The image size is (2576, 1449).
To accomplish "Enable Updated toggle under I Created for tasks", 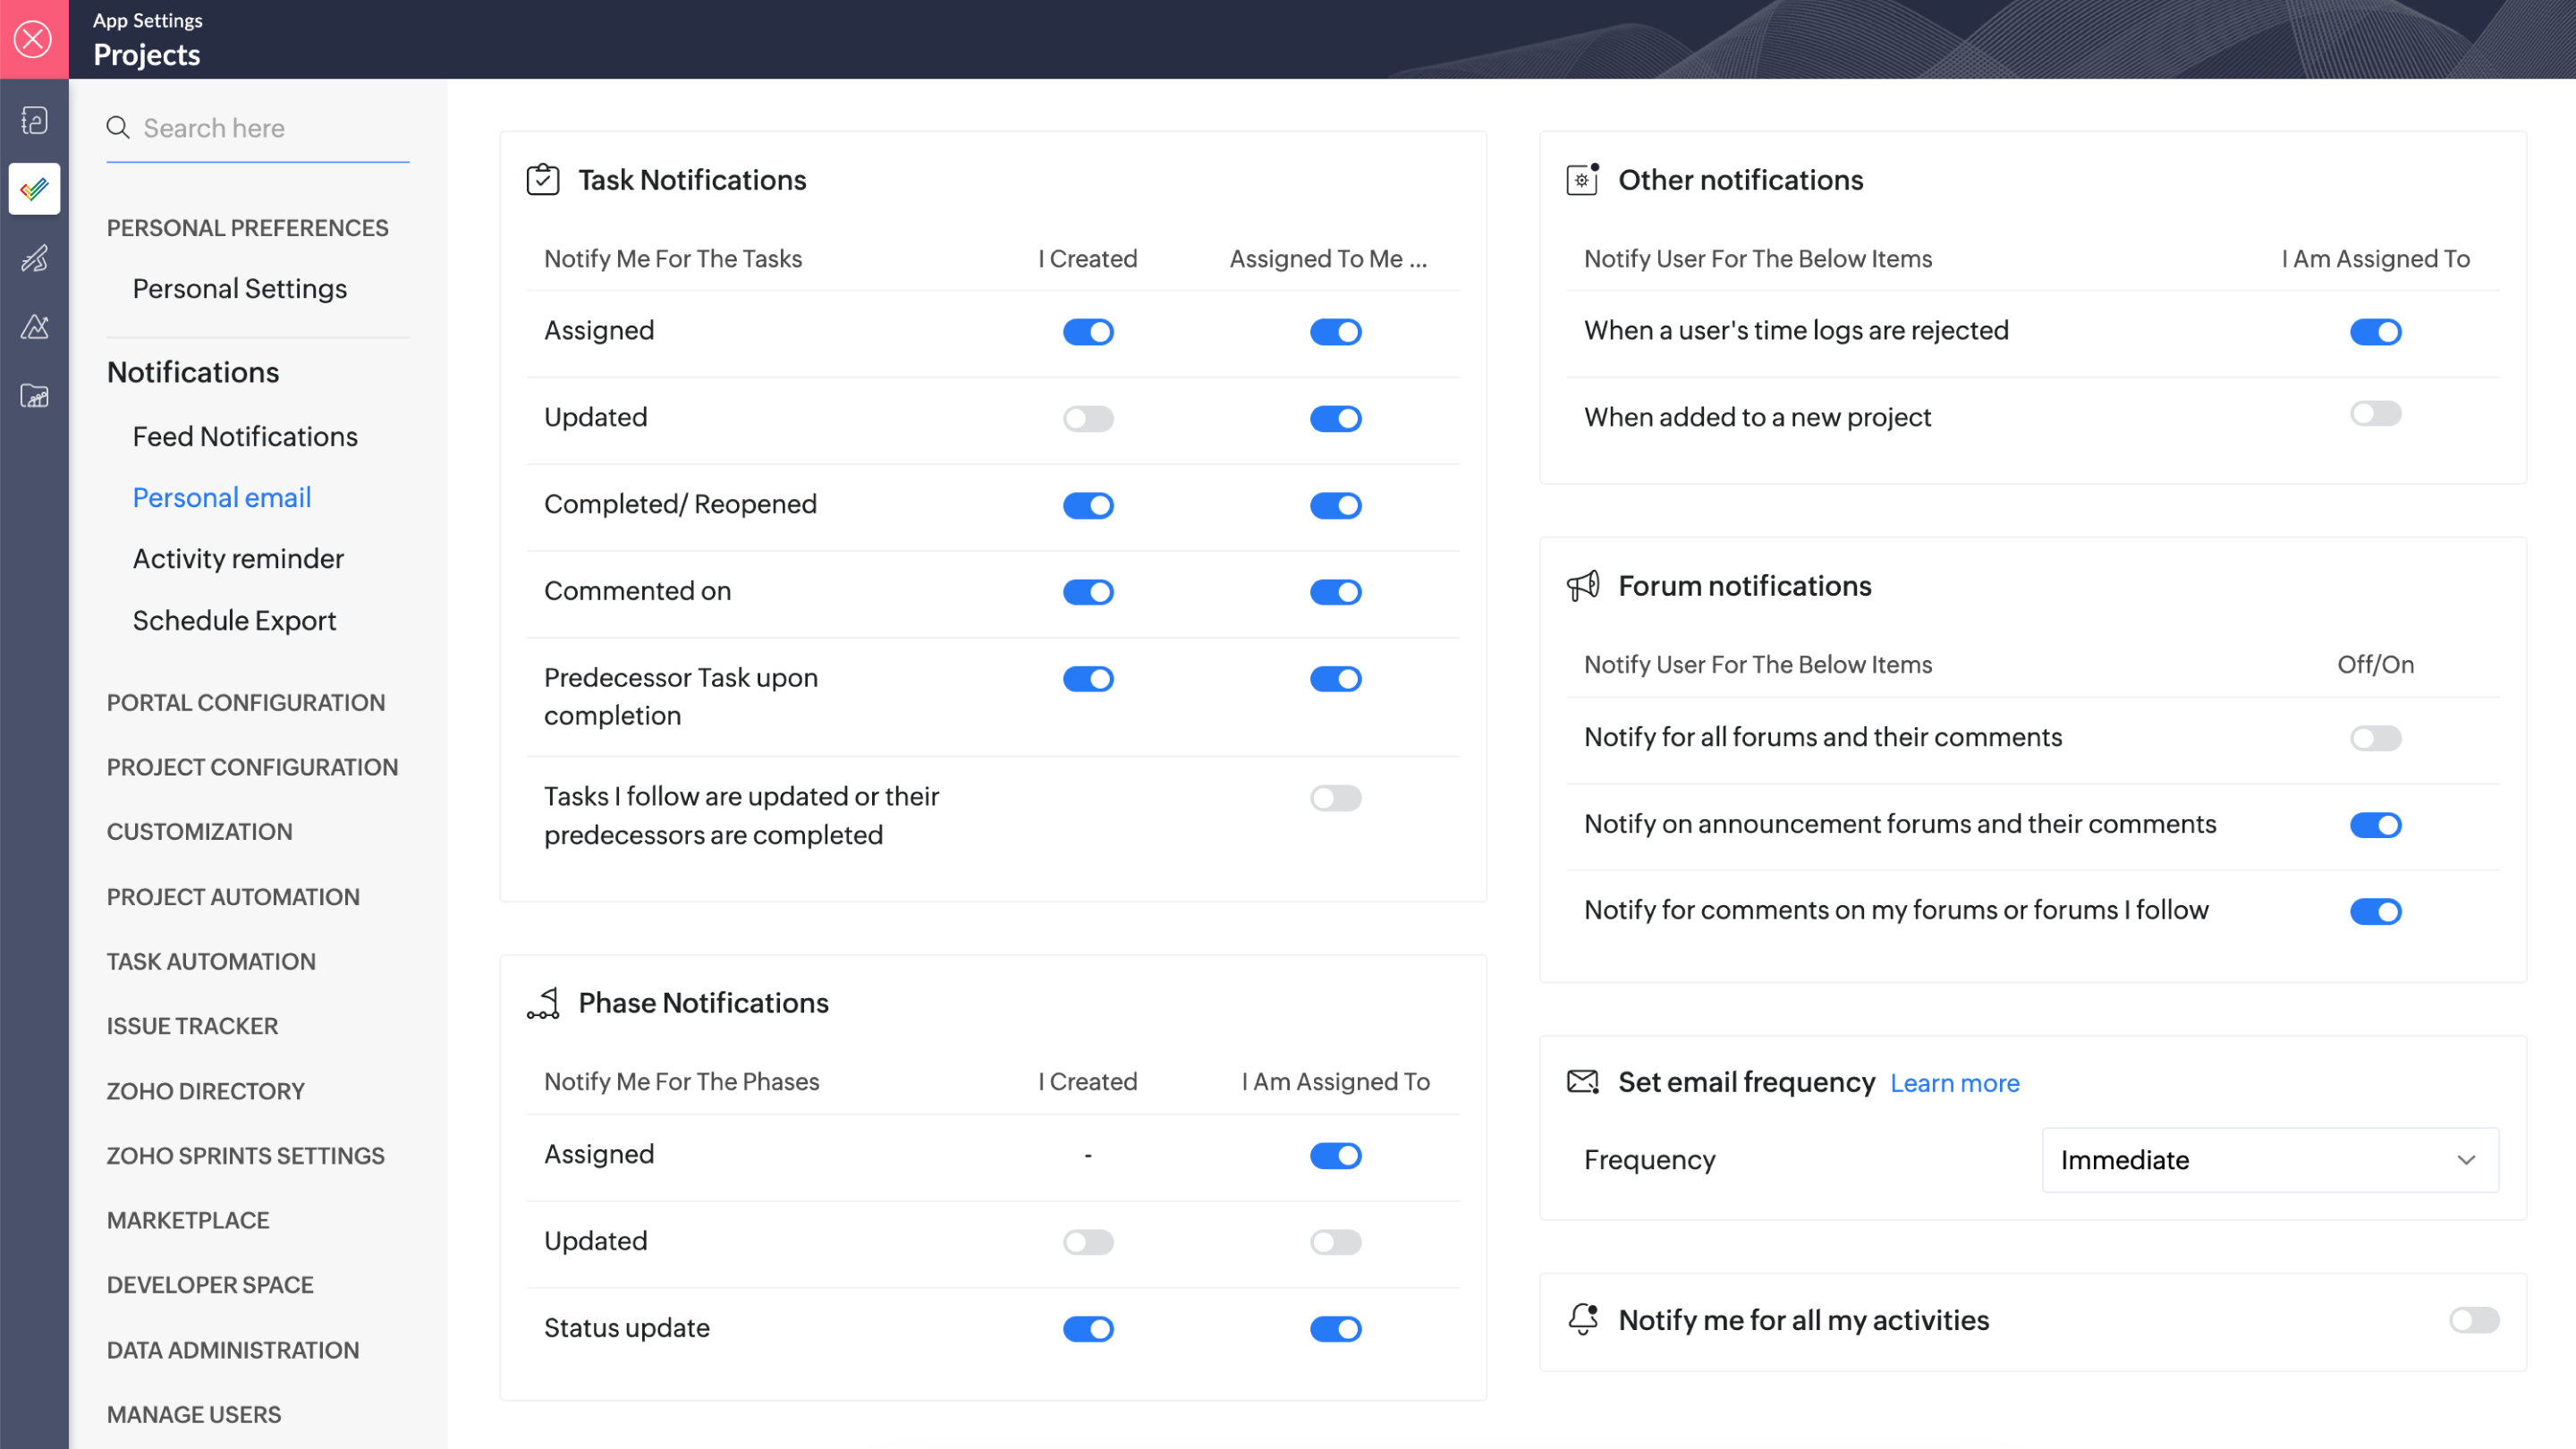I will coord(1088,418).
